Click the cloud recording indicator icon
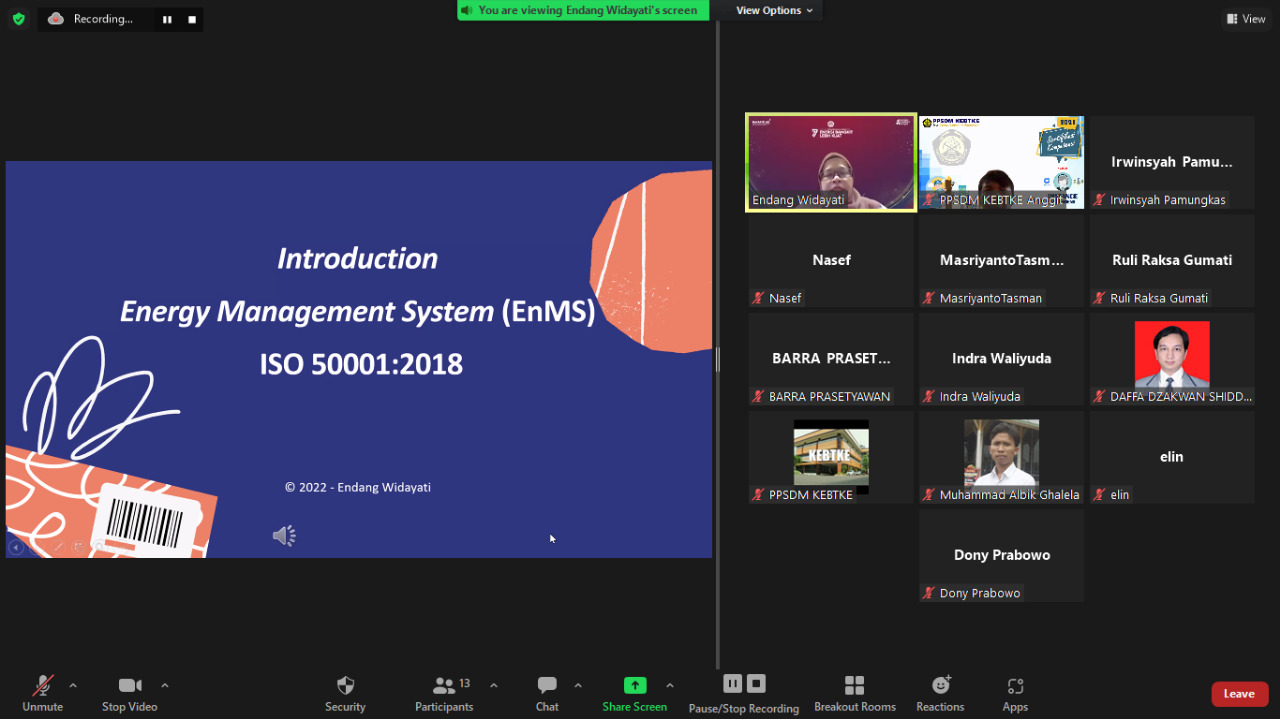The height and width of the screenshot is (719, 1280). pos(56,19)
